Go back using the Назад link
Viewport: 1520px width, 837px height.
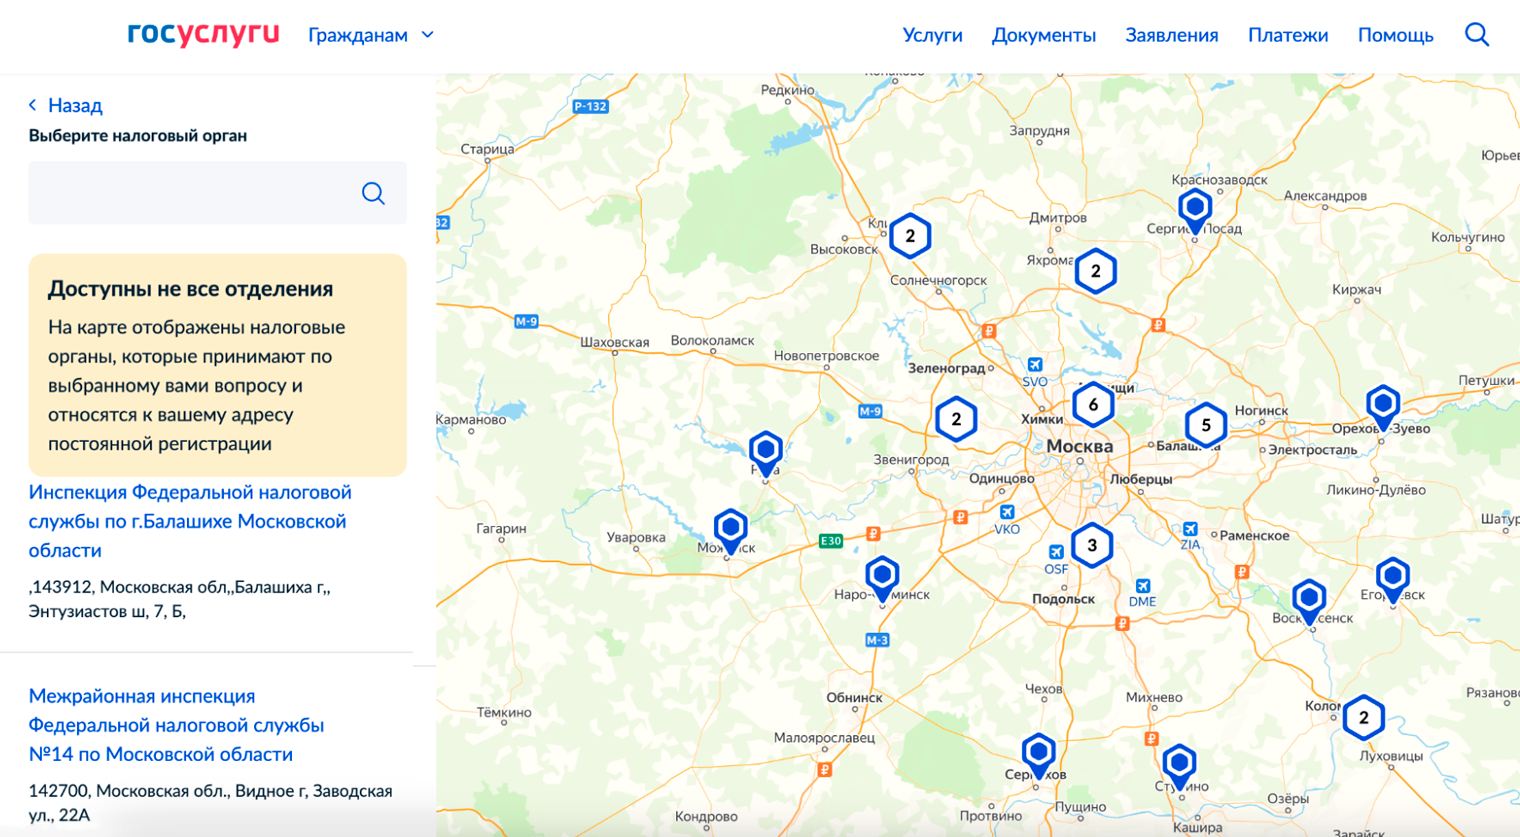point(66,105)
